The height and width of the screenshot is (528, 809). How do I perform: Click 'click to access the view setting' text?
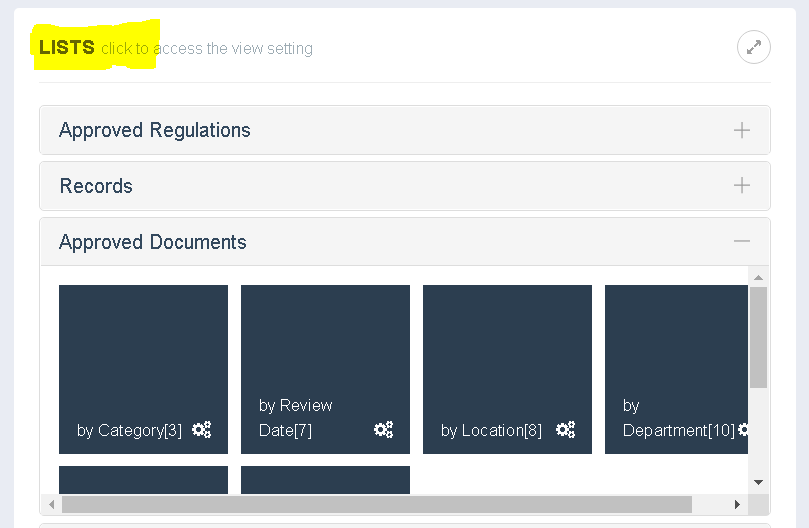[207, 49]
